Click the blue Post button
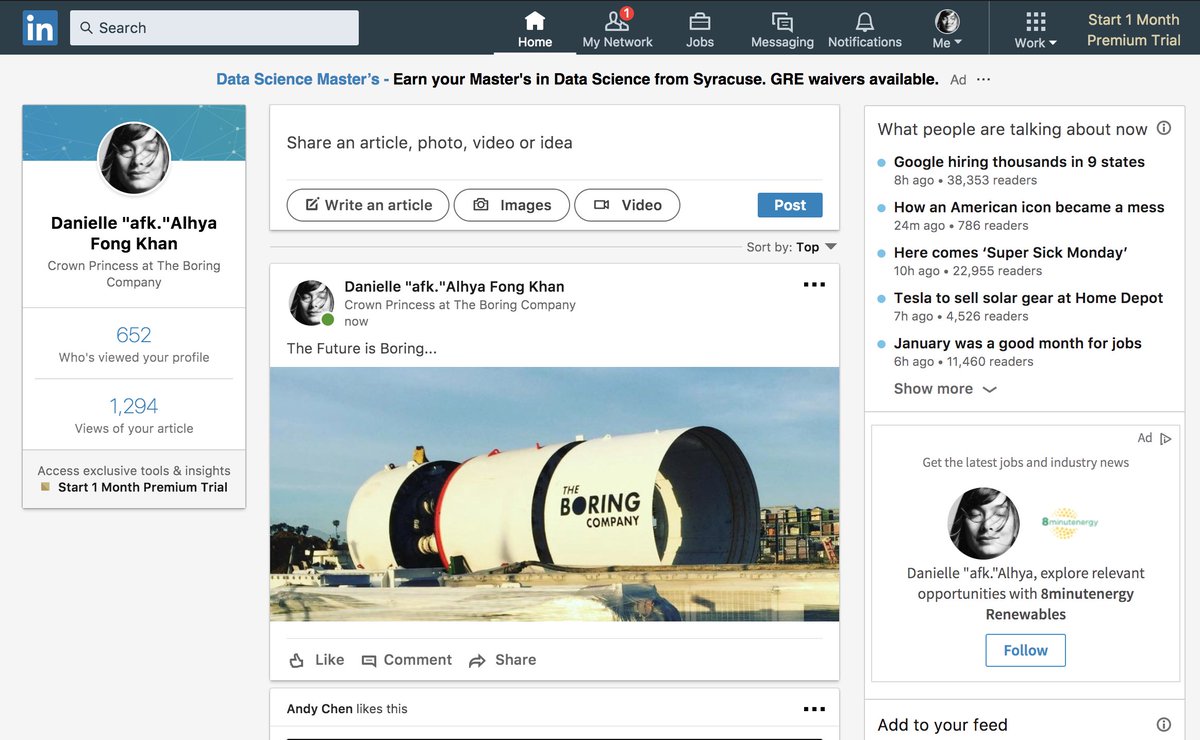 pos(790,205)
